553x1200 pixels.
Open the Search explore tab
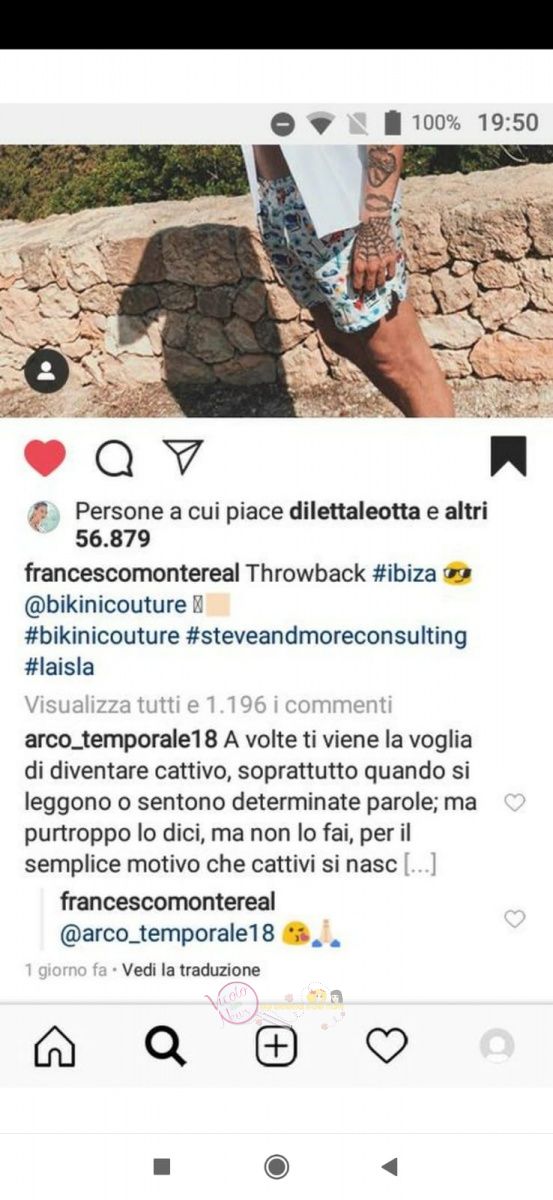166,1047
